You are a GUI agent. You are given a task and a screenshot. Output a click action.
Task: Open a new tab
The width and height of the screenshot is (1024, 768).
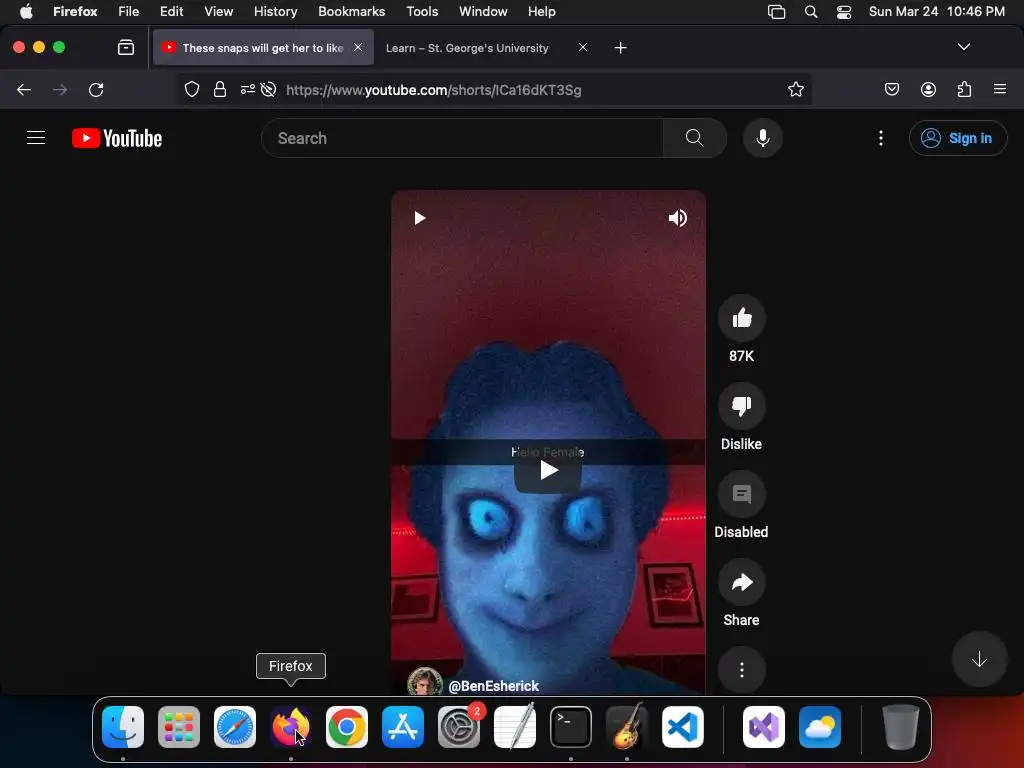[620, 48]
